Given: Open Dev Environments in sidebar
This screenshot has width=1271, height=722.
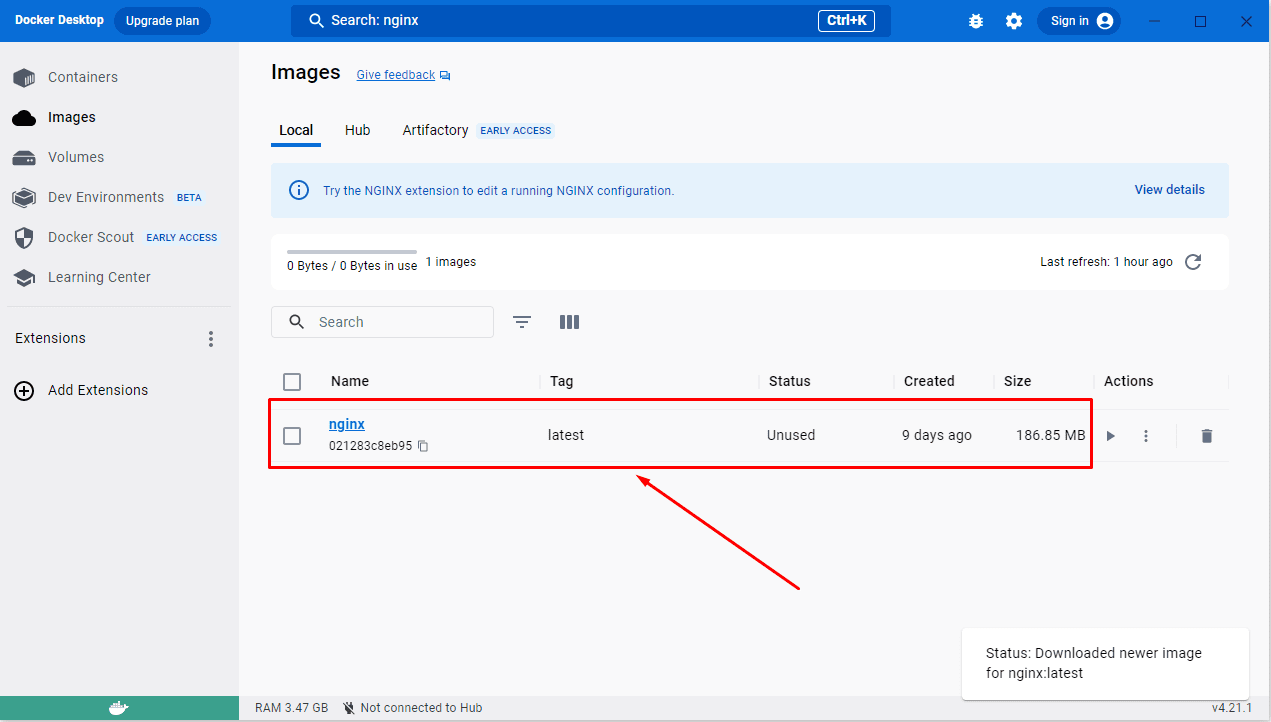Looking at the screenshot, I should click(107, 197).
